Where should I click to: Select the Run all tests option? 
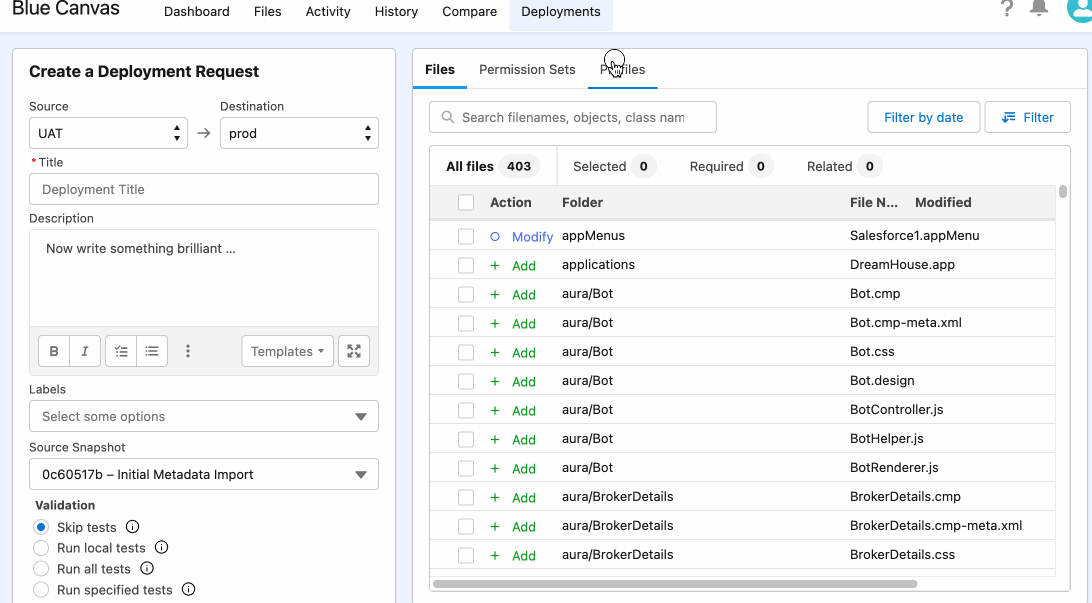click(41, 569)
